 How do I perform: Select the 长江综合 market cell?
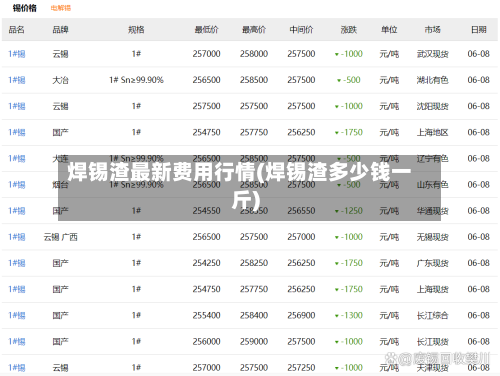[432, 315]
